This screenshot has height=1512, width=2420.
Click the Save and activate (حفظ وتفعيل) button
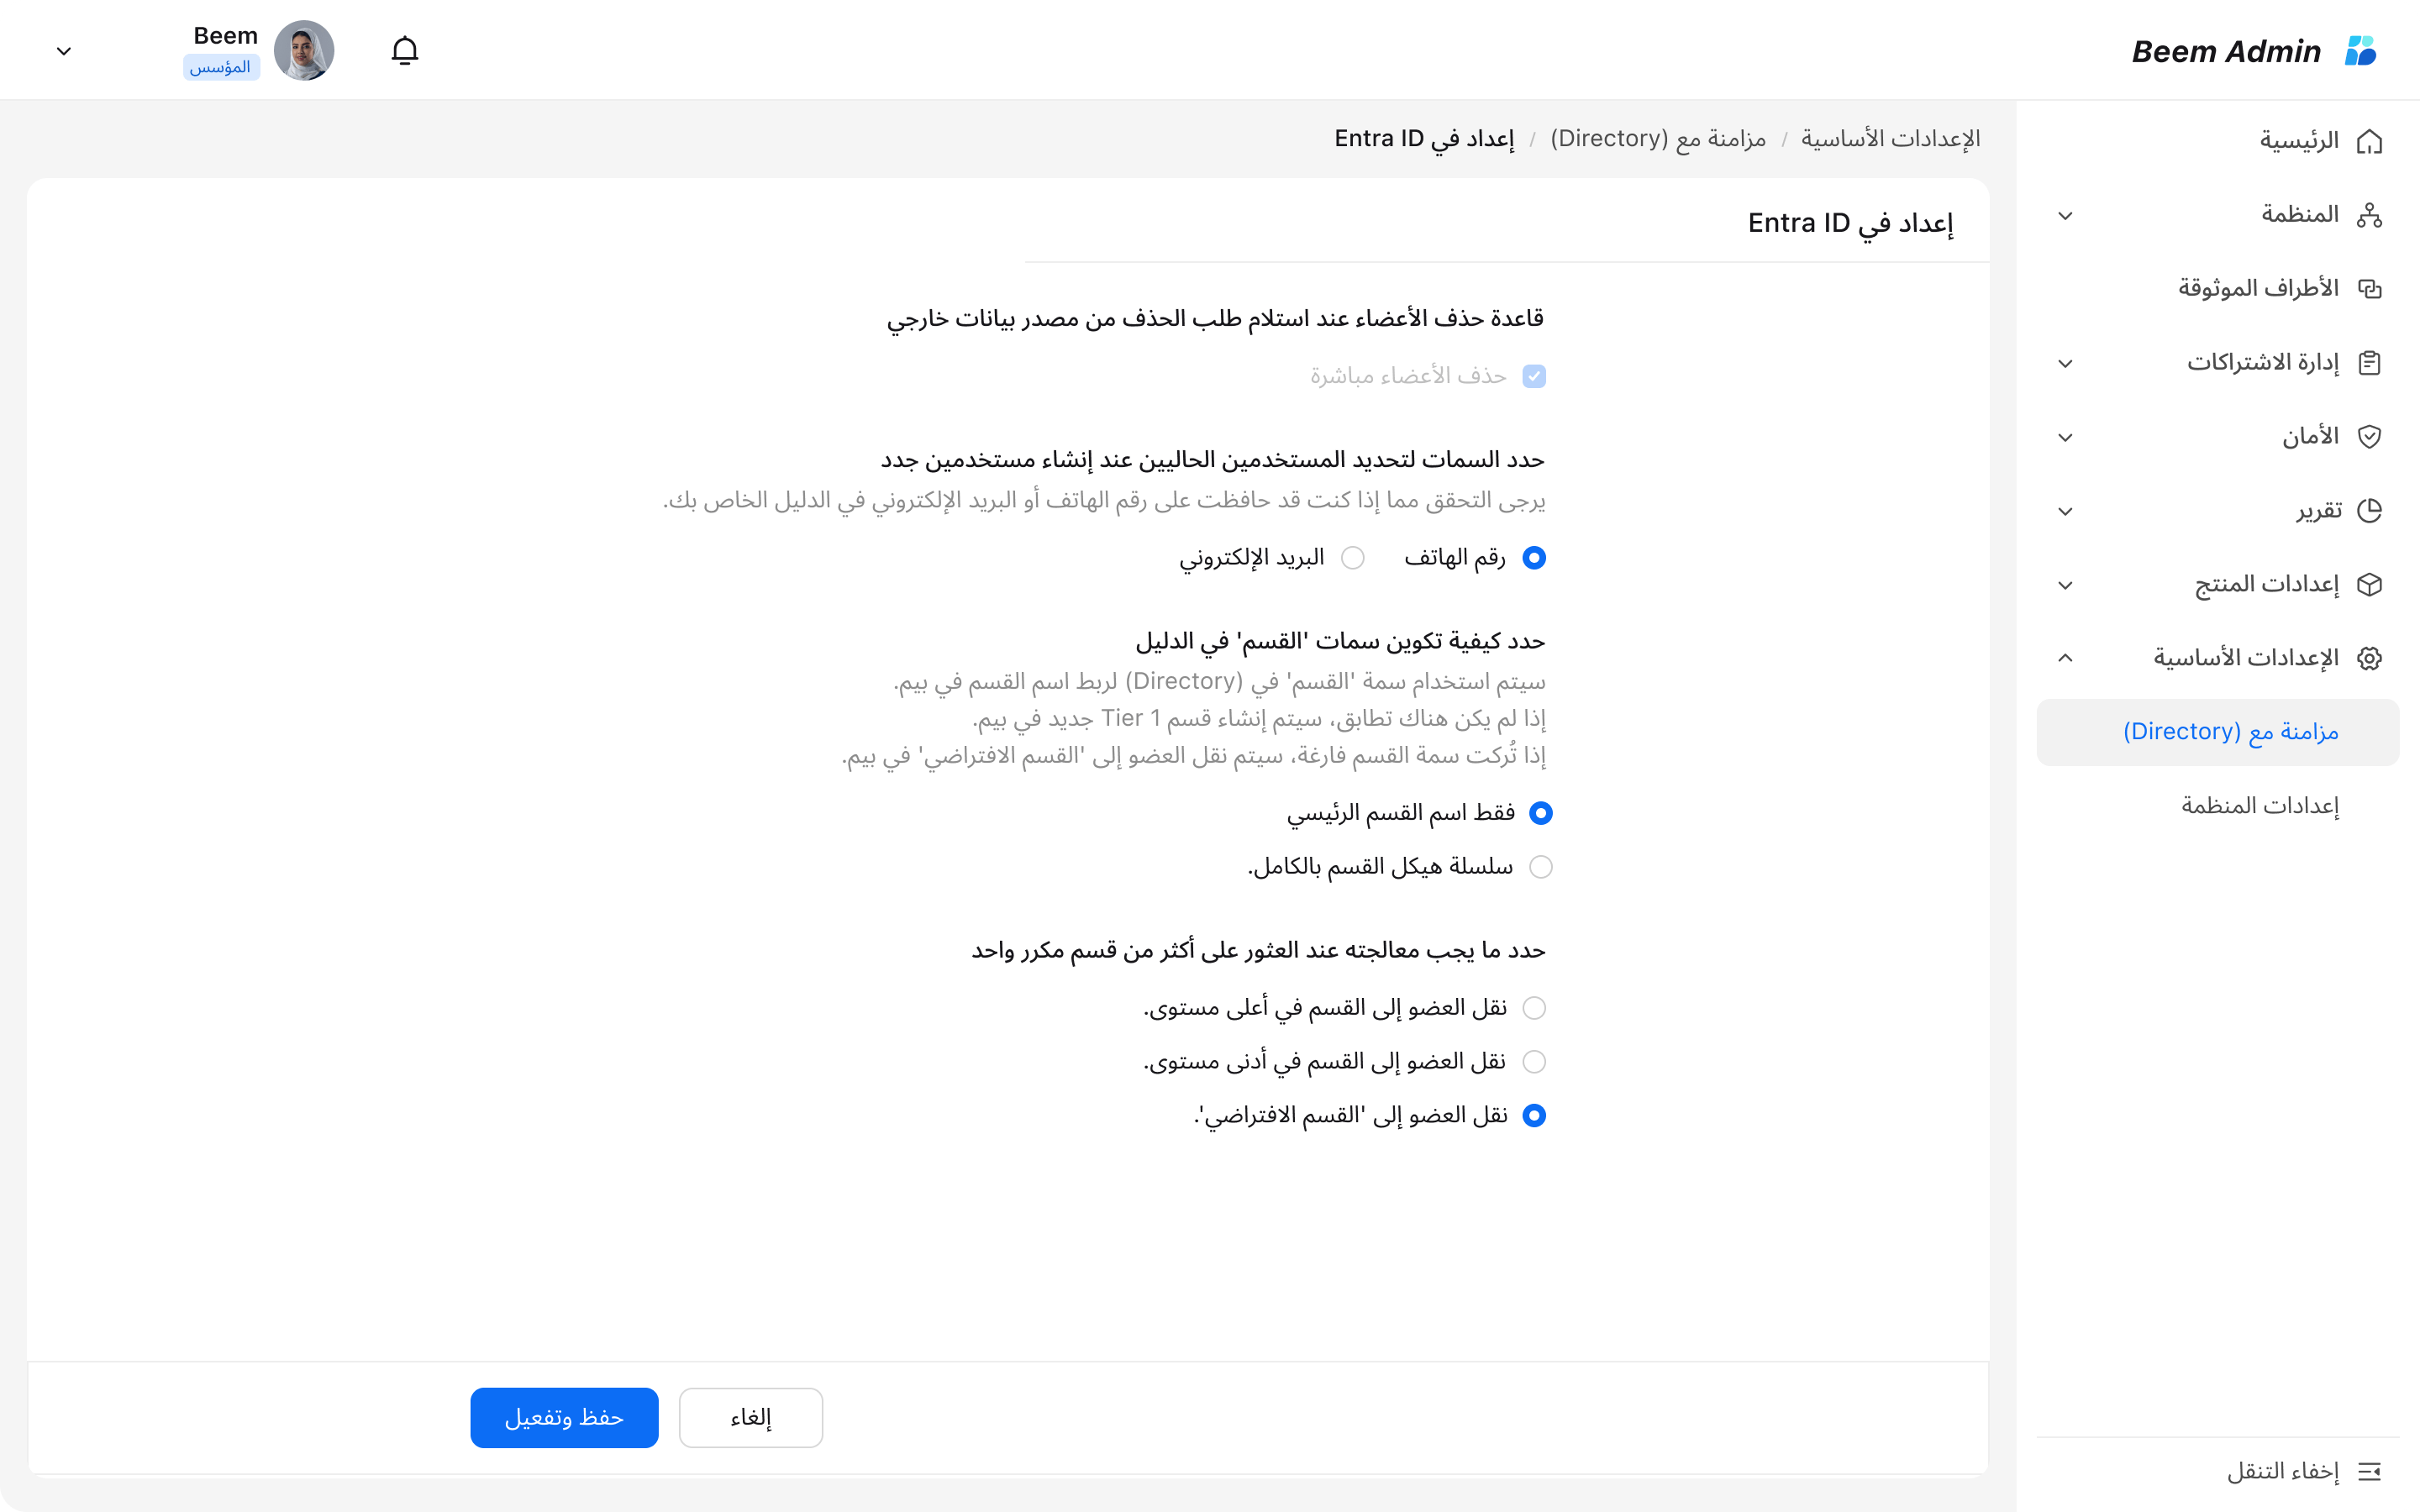(564, 1417)
